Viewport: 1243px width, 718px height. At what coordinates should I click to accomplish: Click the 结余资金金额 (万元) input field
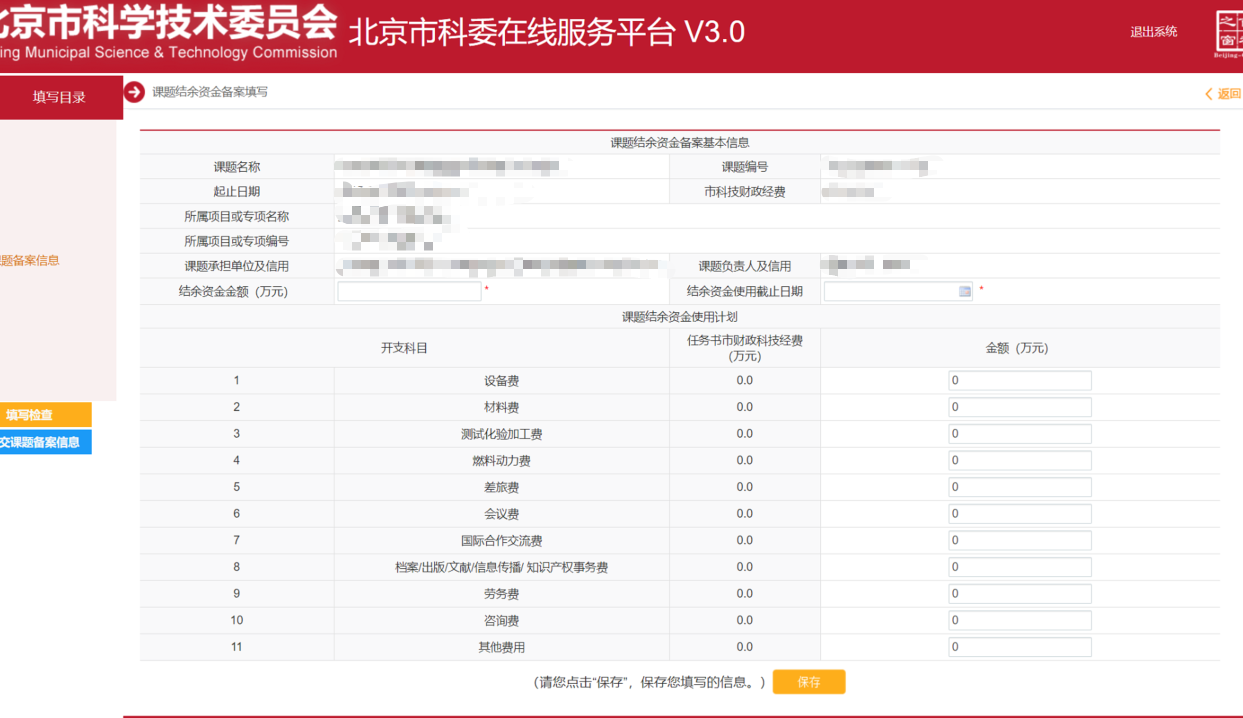[x=409, y=292]
